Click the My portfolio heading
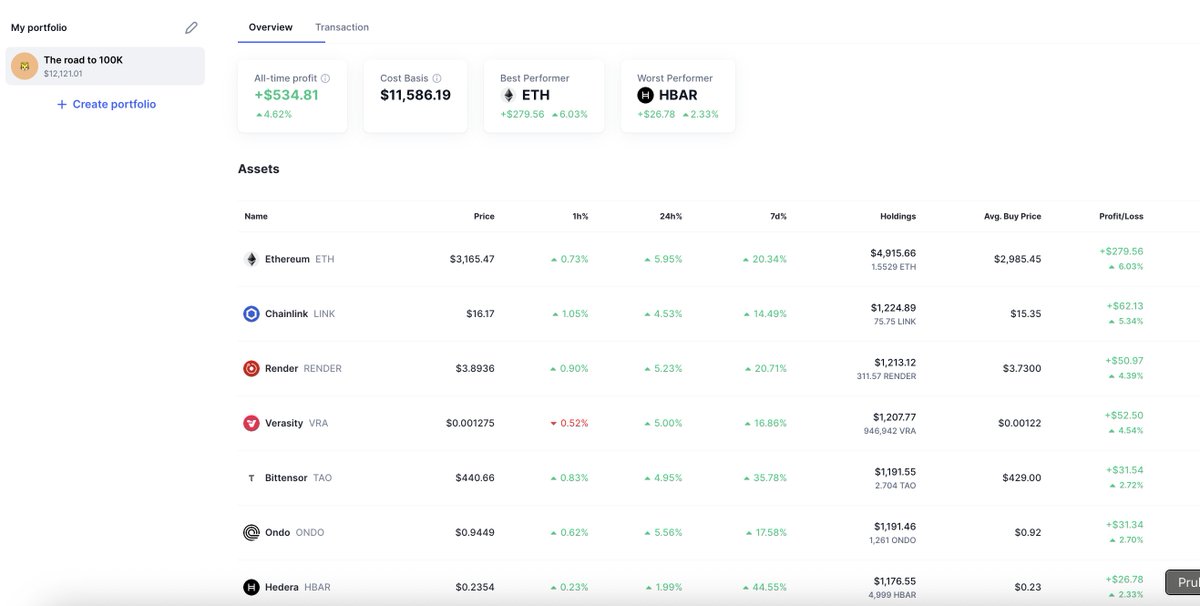 tap(39, 28)
